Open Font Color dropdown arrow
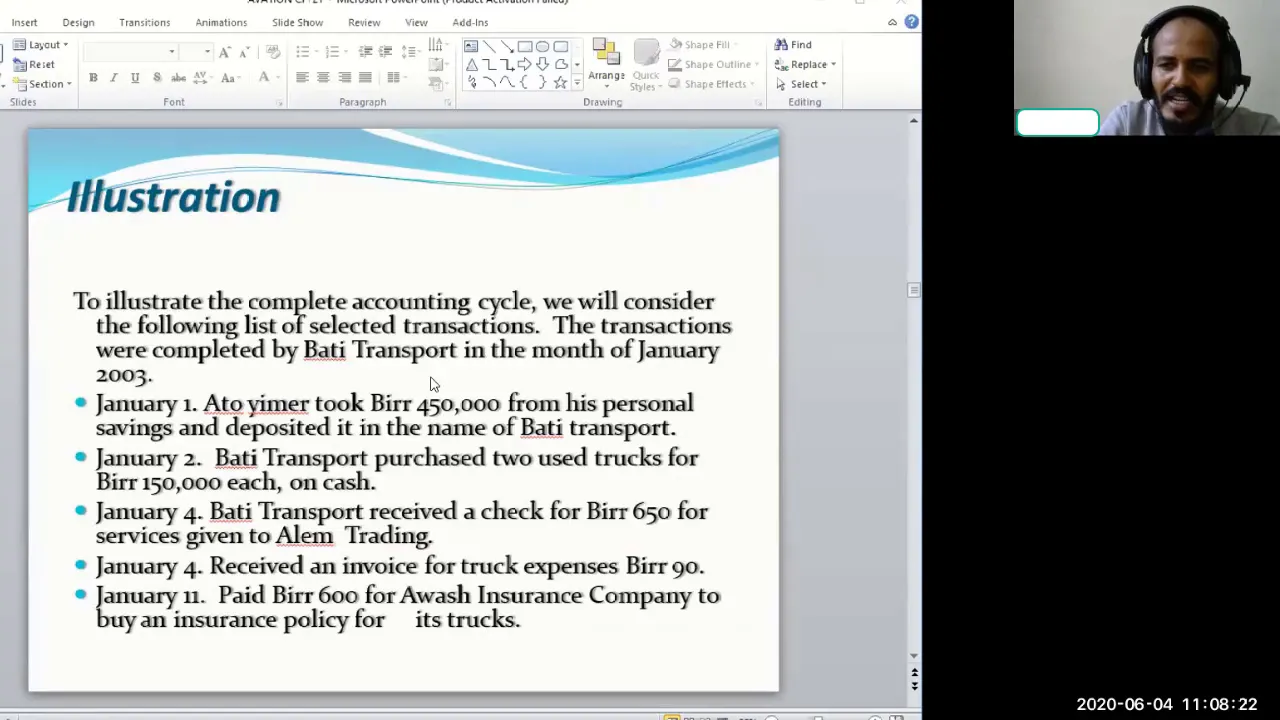 click(x=278, y=77)
